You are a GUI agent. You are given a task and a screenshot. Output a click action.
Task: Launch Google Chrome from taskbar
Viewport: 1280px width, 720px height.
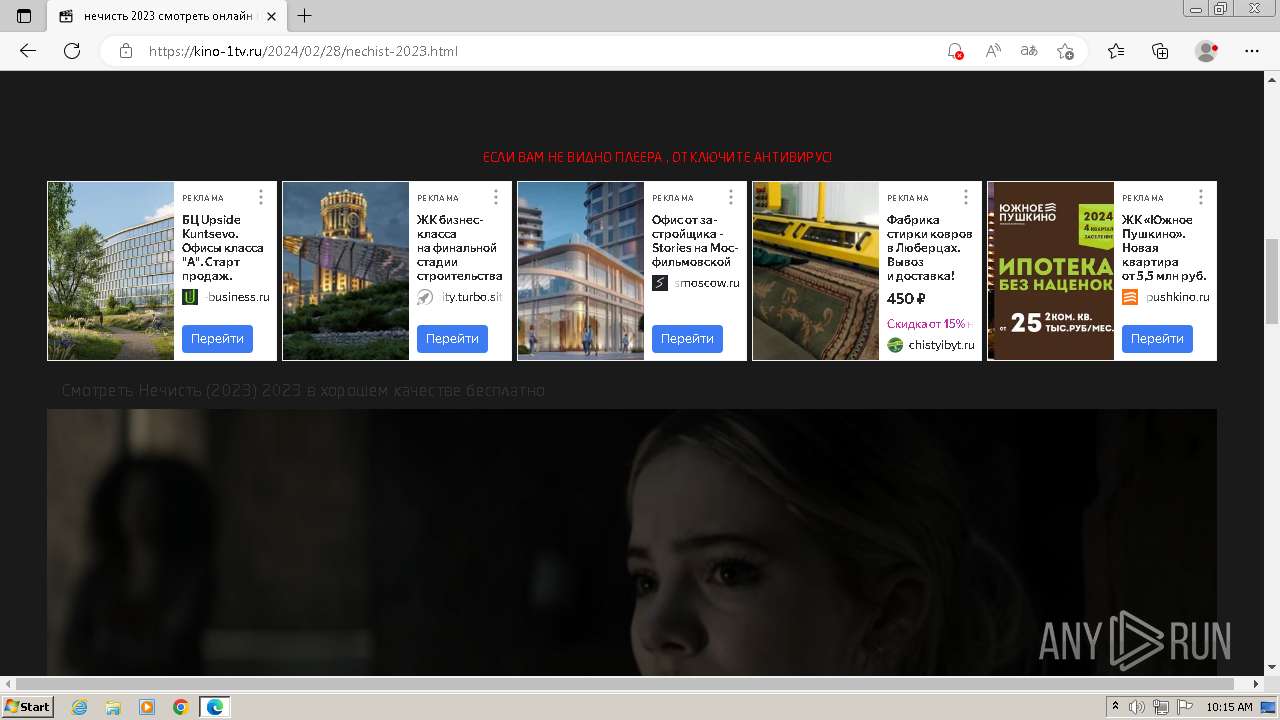(181, 707)
